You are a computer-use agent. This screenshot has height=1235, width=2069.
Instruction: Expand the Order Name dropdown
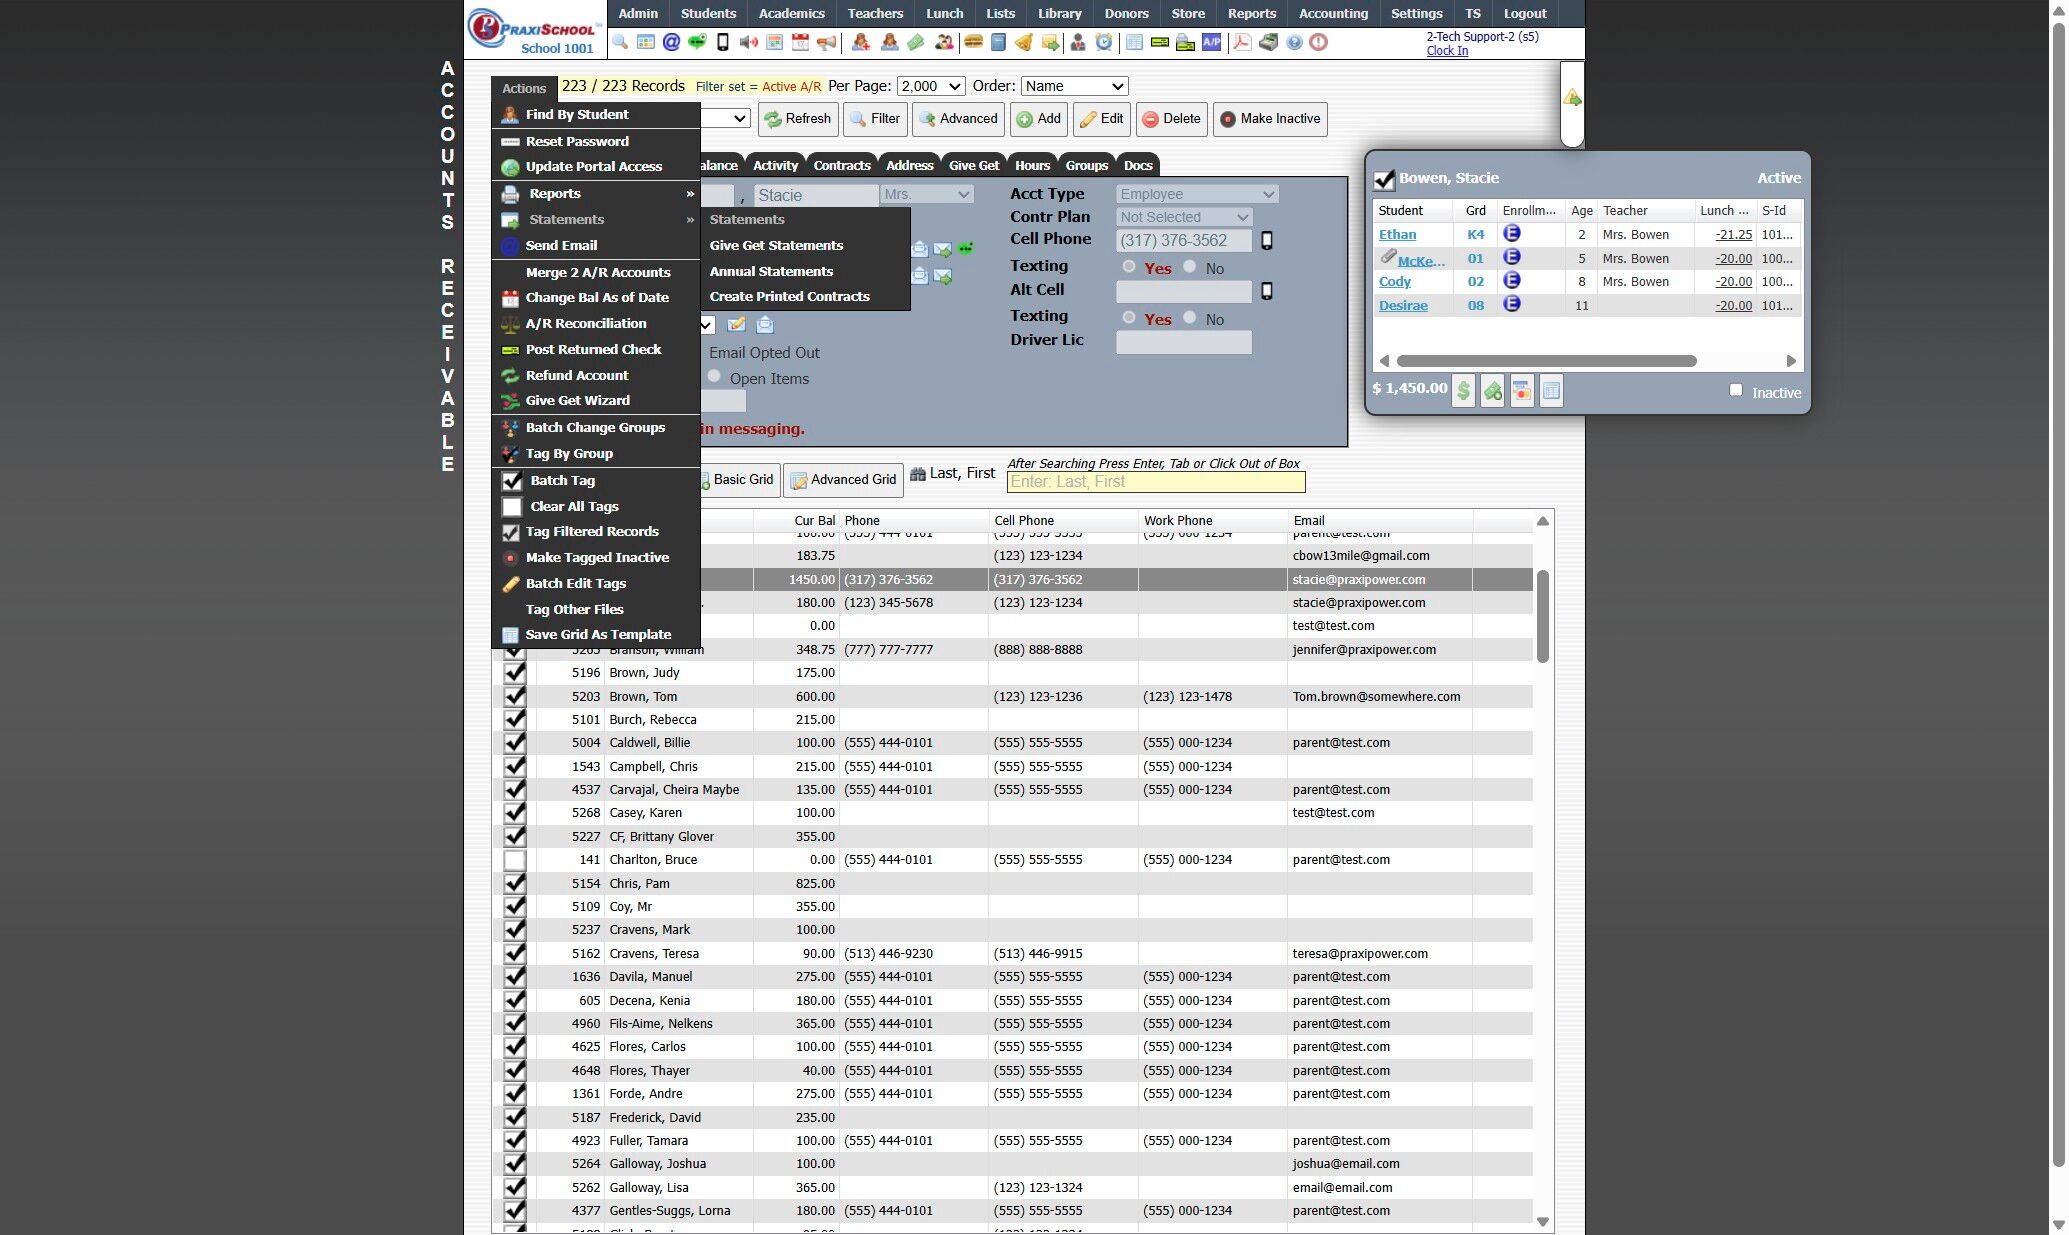1074,87
